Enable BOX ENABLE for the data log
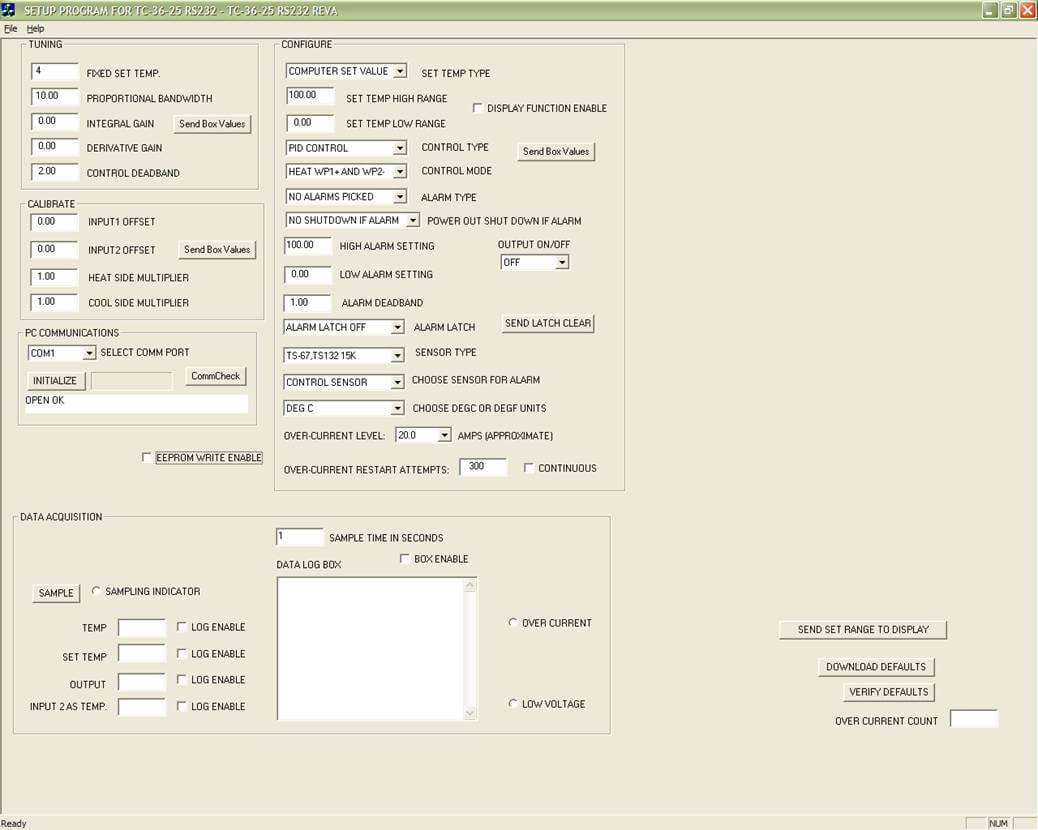1038x830 pixels. 405,558
